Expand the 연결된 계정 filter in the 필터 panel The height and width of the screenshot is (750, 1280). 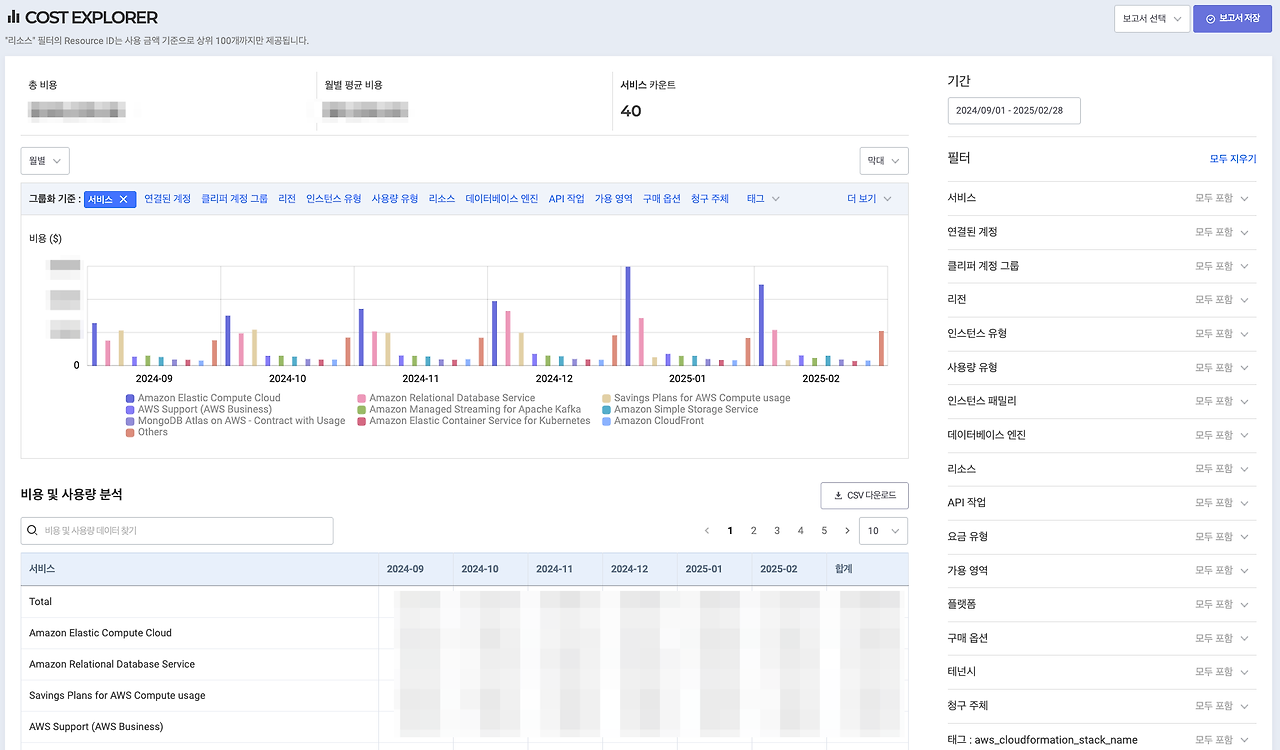[1102, 232]
